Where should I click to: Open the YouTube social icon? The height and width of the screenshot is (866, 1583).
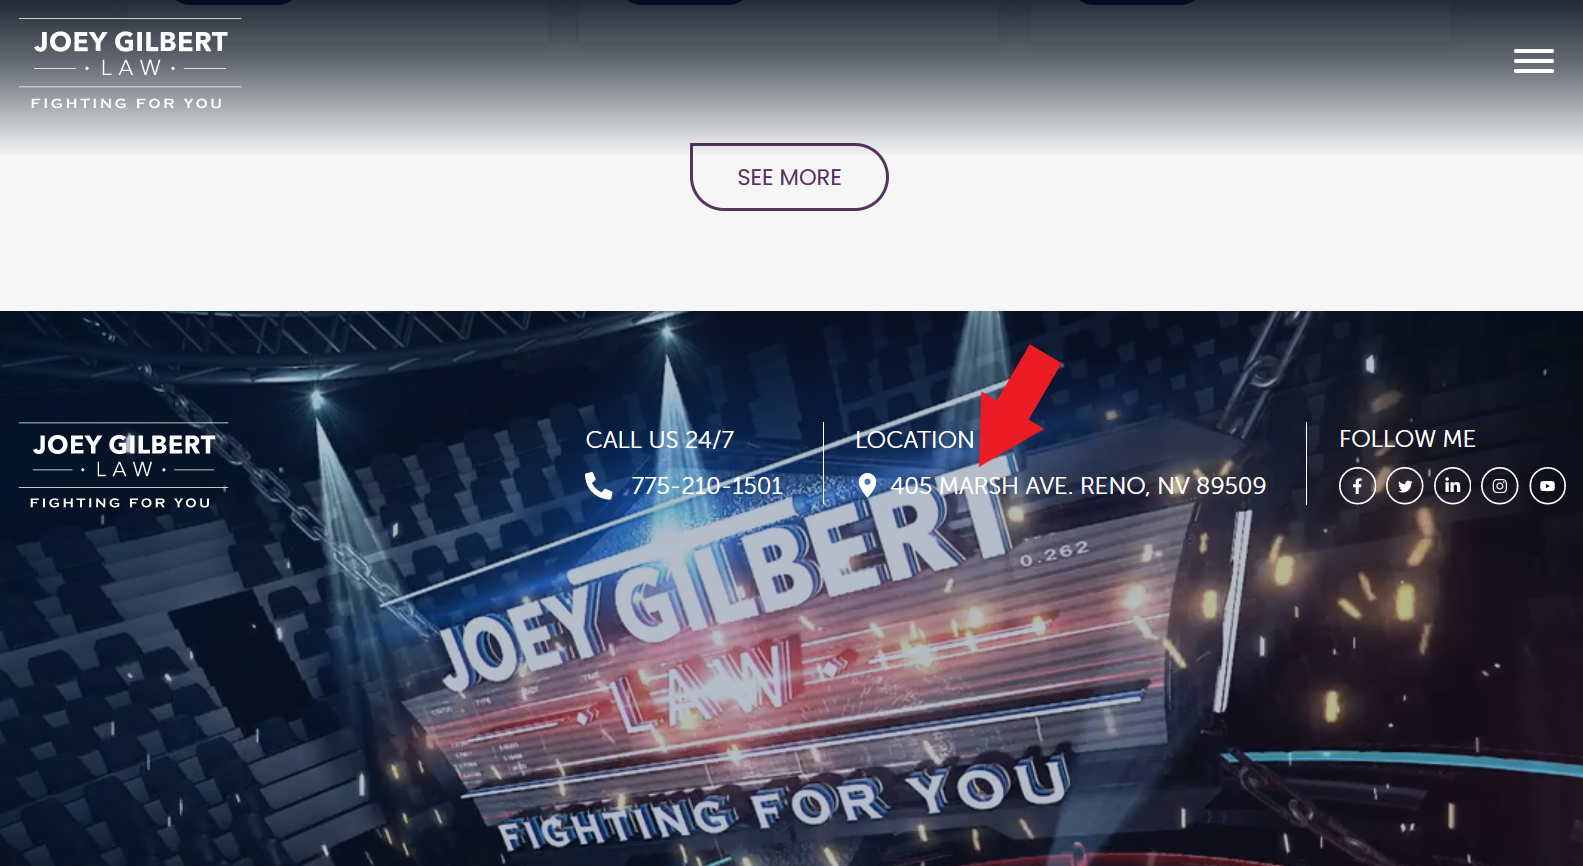[x=1547, y=486]
